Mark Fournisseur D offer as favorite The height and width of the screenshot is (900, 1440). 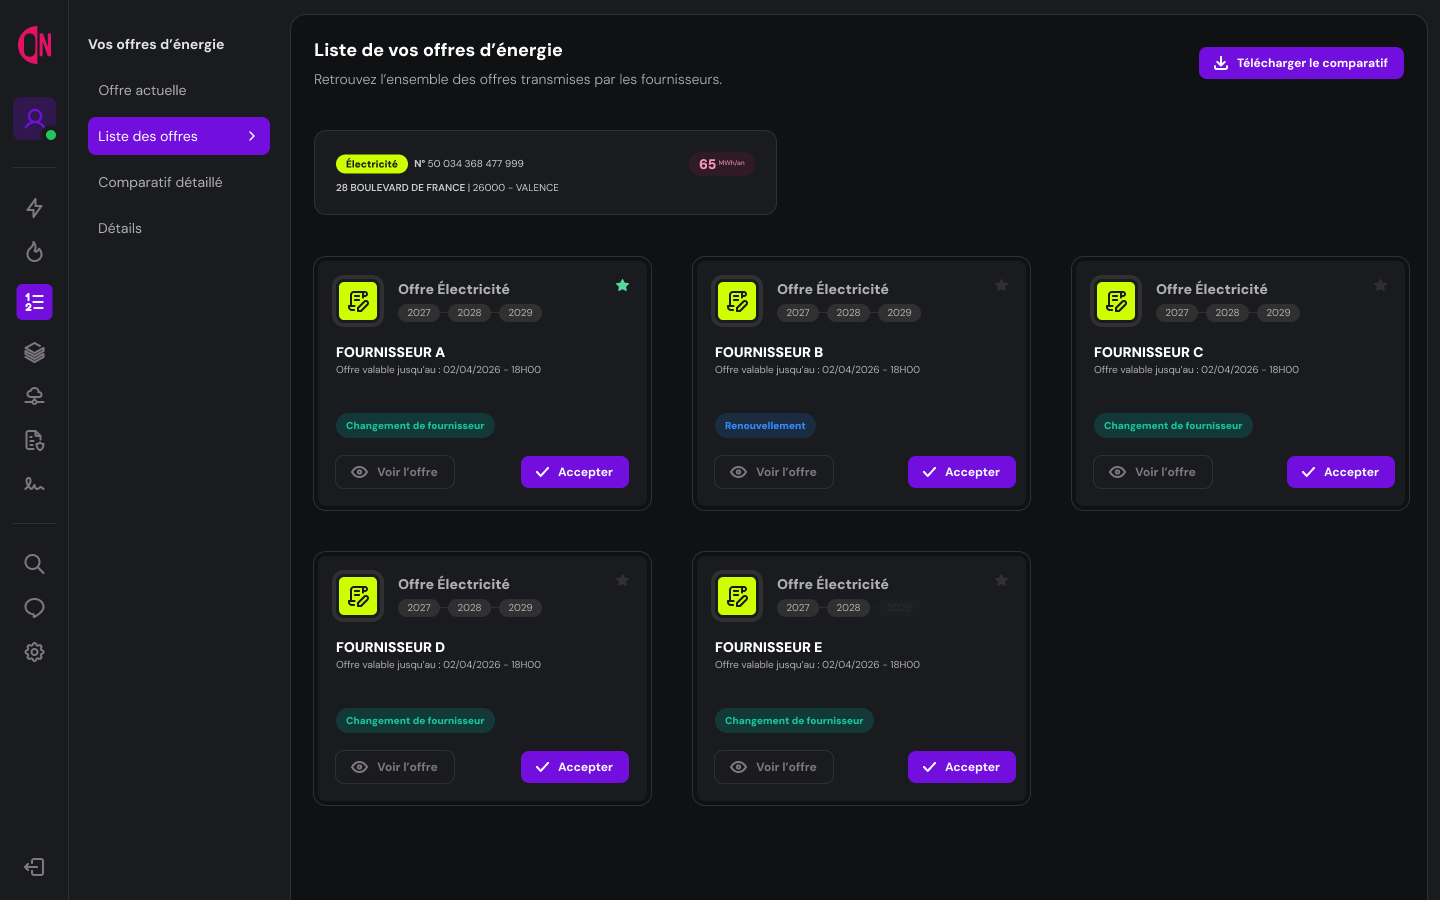tap(622, 580)
